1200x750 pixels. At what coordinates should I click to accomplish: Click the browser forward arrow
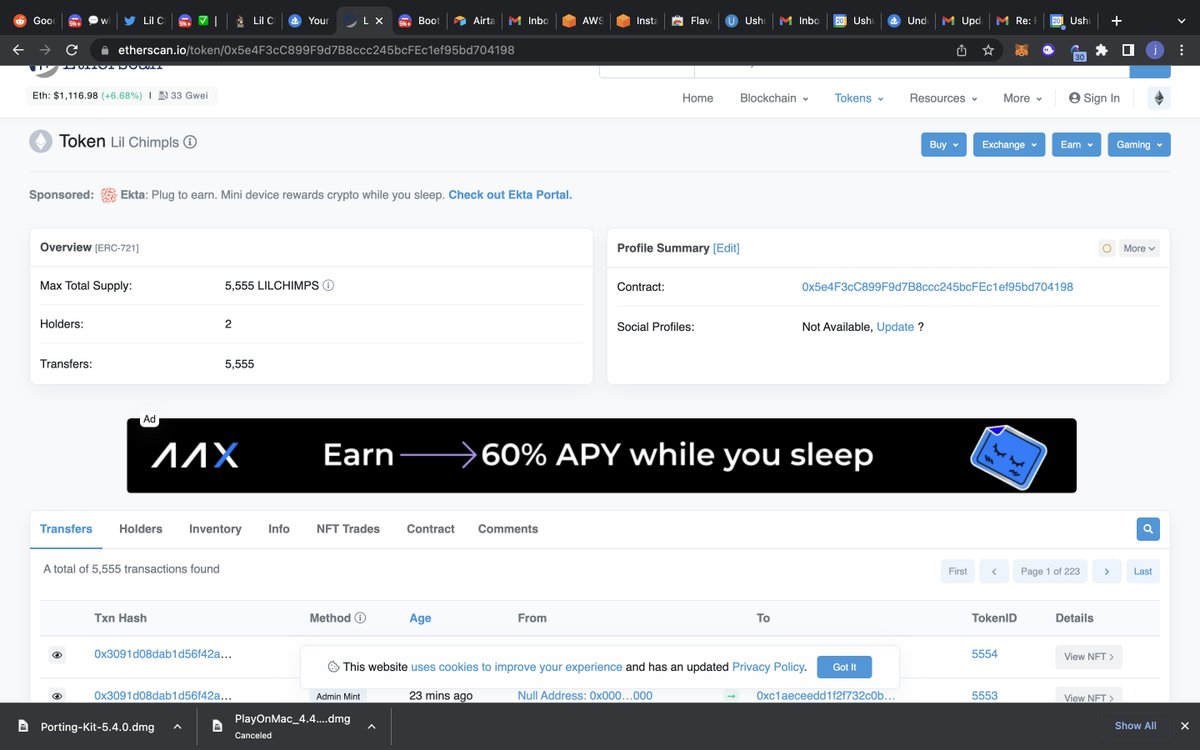[x=46, y=49]
